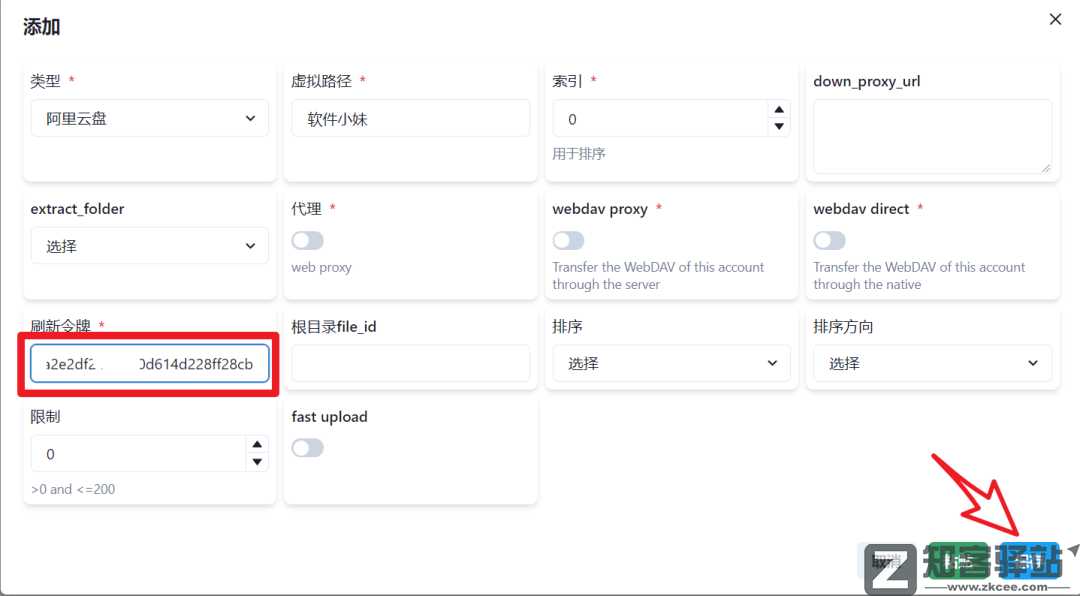Enable the fast upload toggle
This screenshot has height=596, width=1080.
308,448
